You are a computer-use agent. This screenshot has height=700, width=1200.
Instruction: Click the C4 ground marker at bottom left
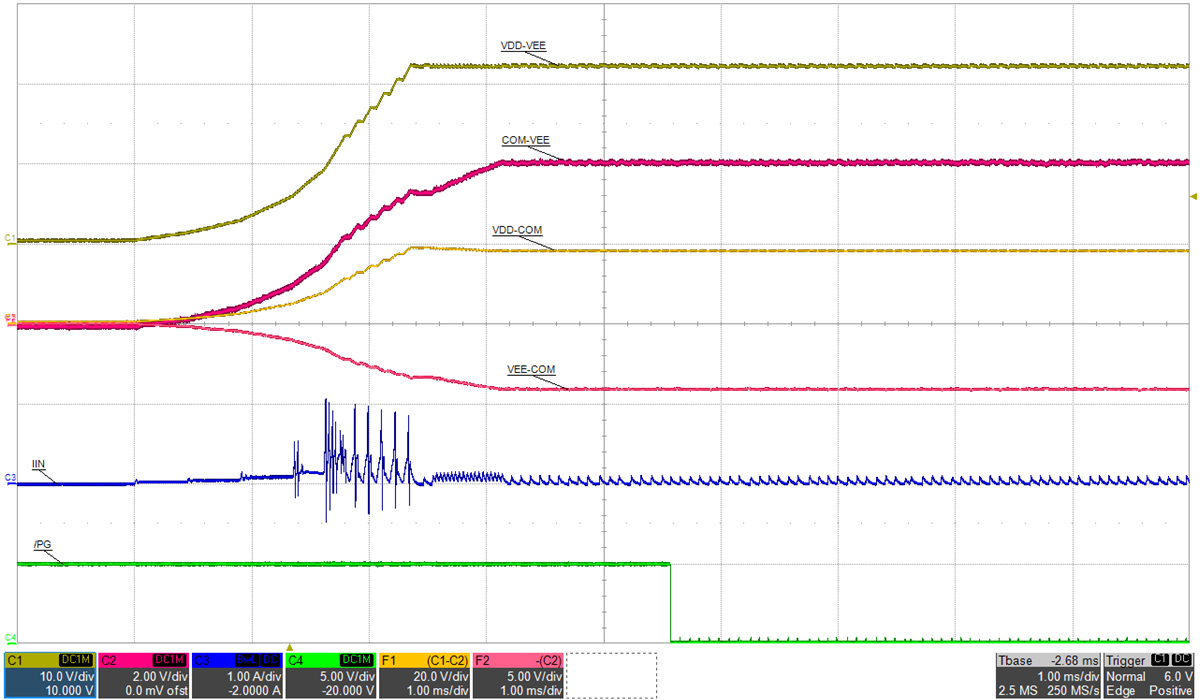coord(9,637)
